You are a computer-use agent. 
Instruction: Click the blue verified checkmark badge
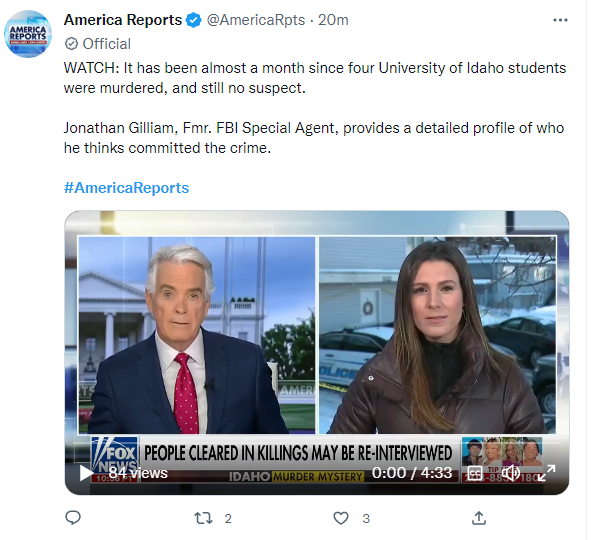coord(194,20)
